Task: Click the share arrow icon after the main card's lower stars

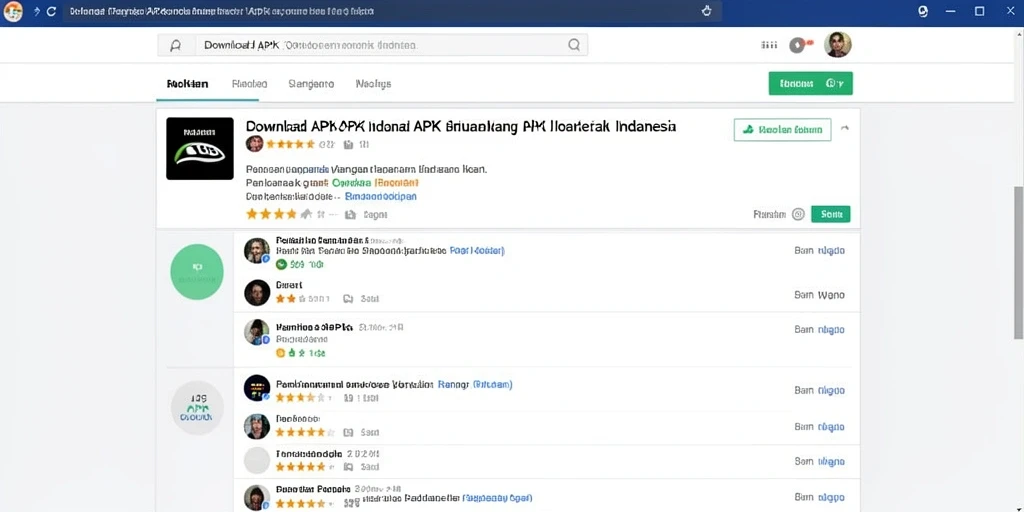Action: point(306,214)
